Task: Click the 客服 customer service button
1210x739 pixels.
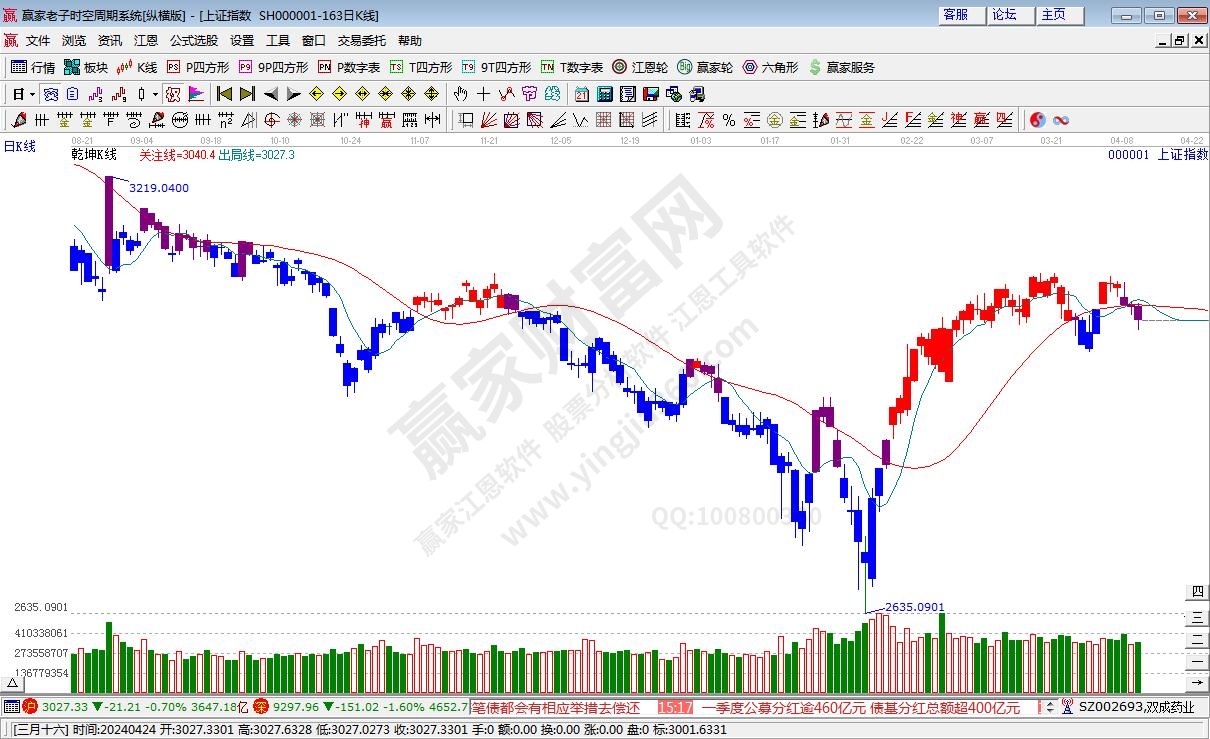Action: click(x=955, y=15)
